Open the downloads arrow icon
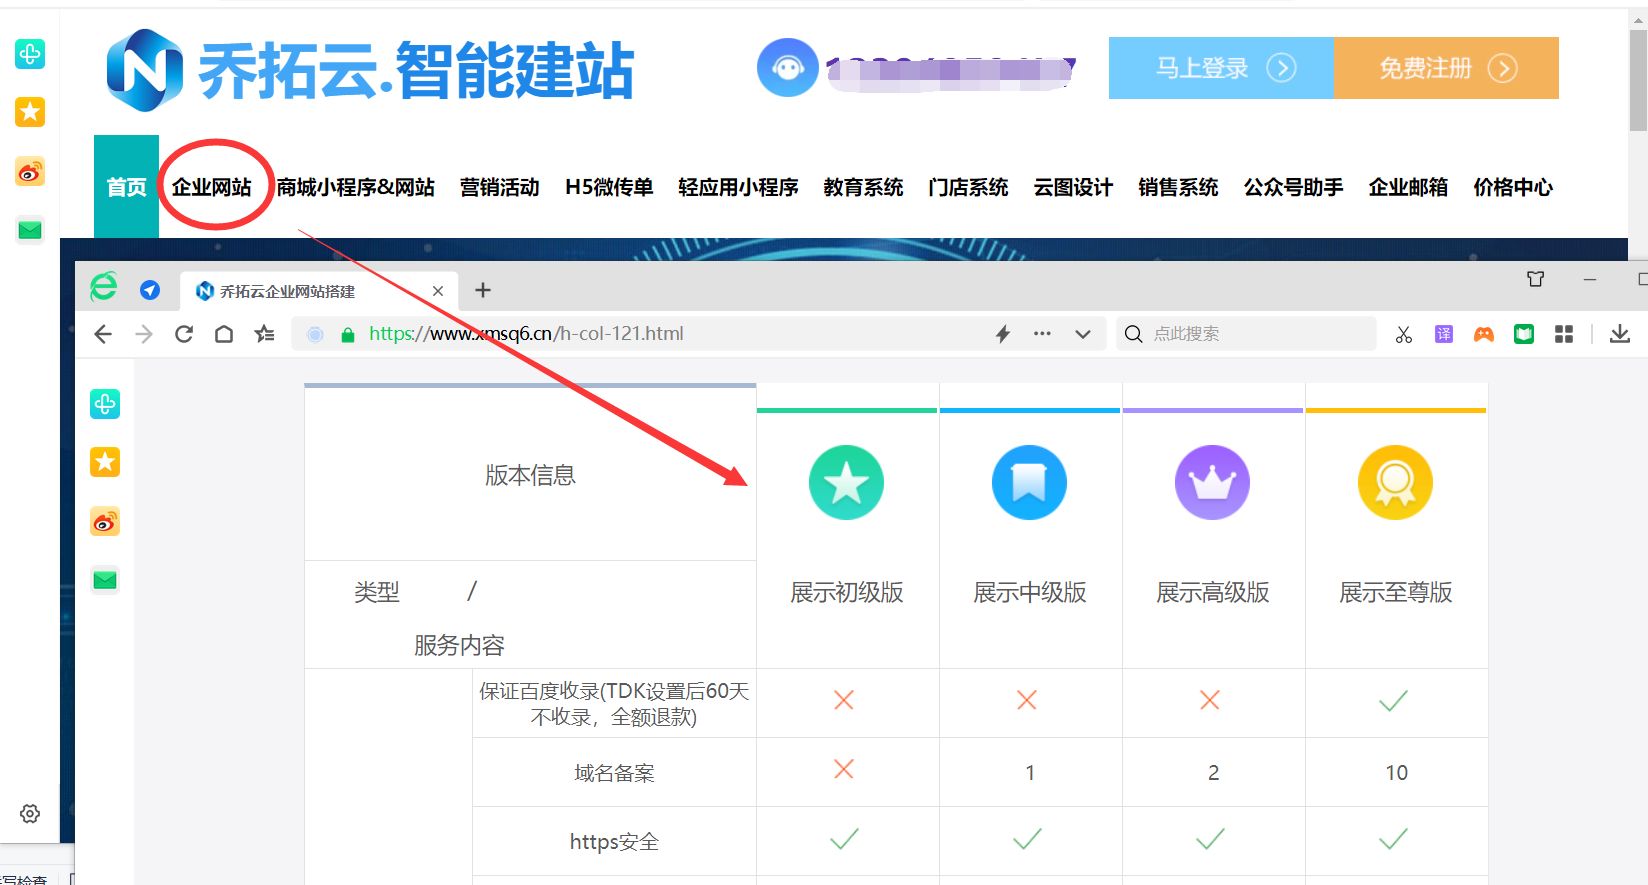The height and width of the screenshot is (885, 1648). tap(1620, 334)
